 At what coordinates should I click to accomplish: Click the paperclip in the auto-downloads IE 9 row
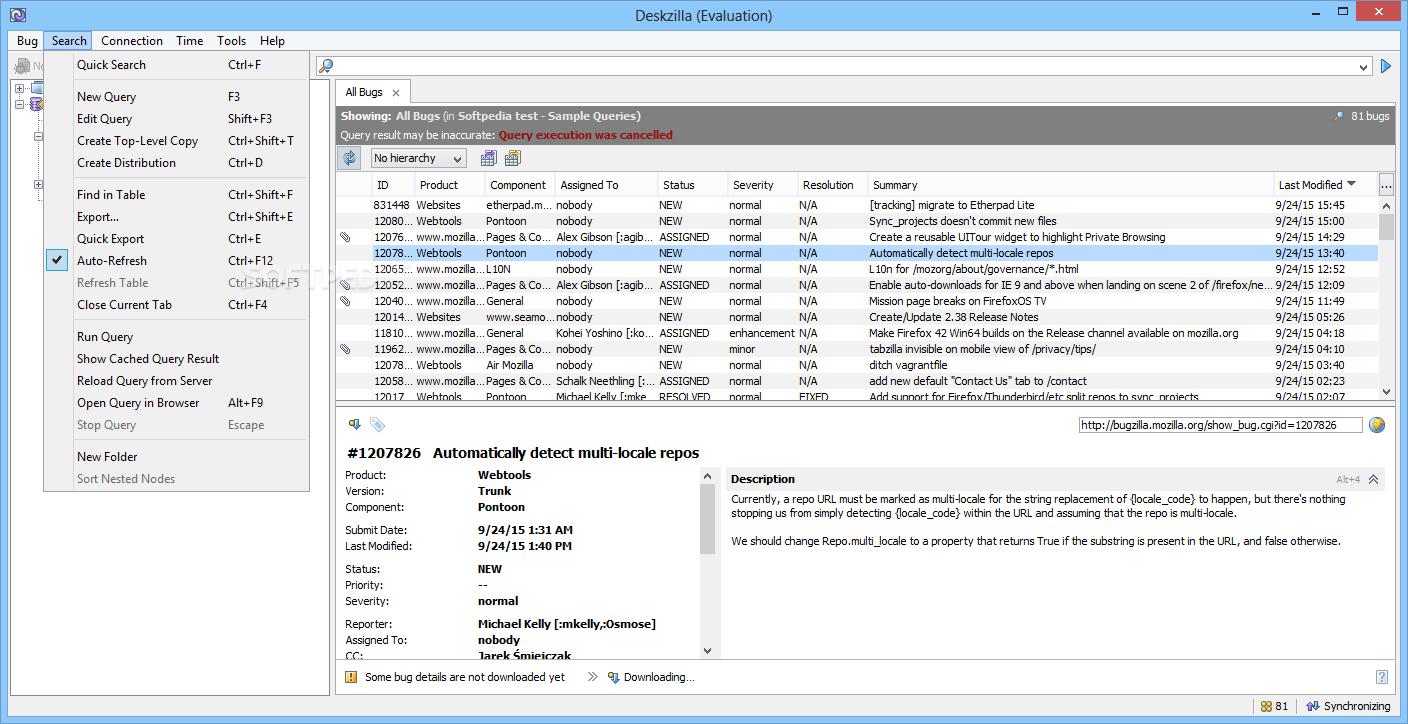click(346, 285)
